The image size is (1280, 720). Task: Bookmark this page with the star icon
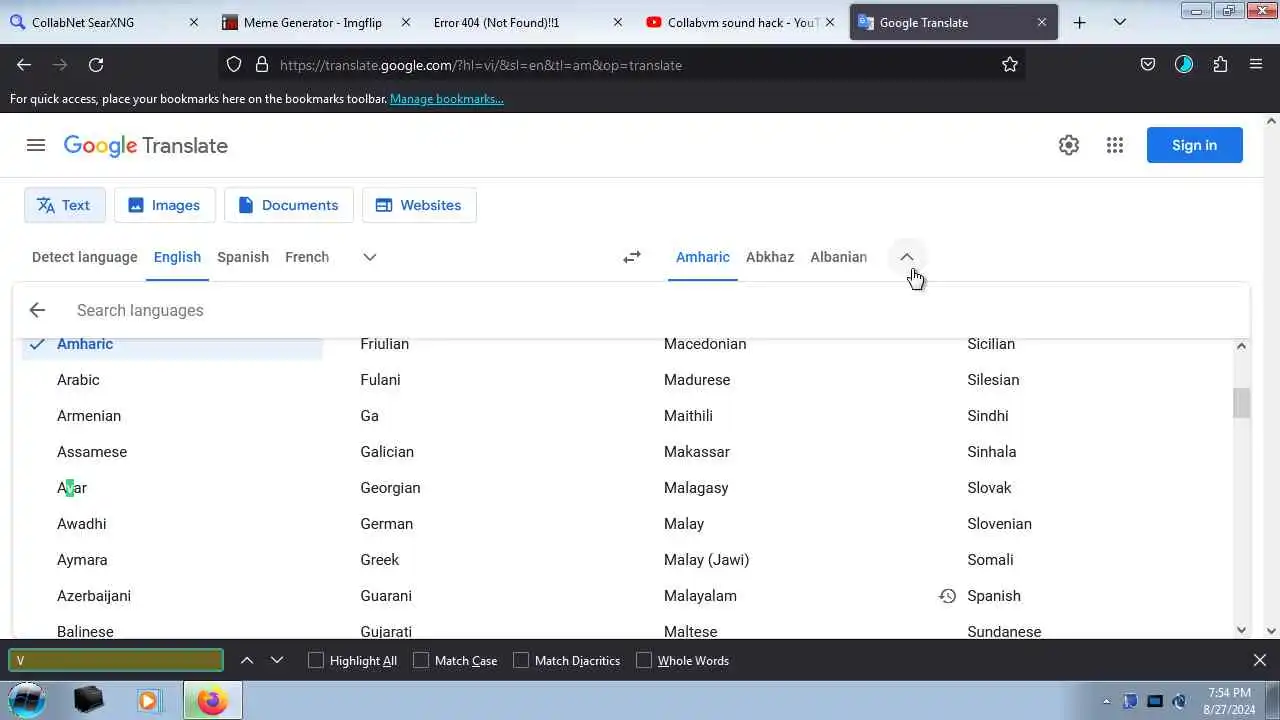tap(1010, 64)
